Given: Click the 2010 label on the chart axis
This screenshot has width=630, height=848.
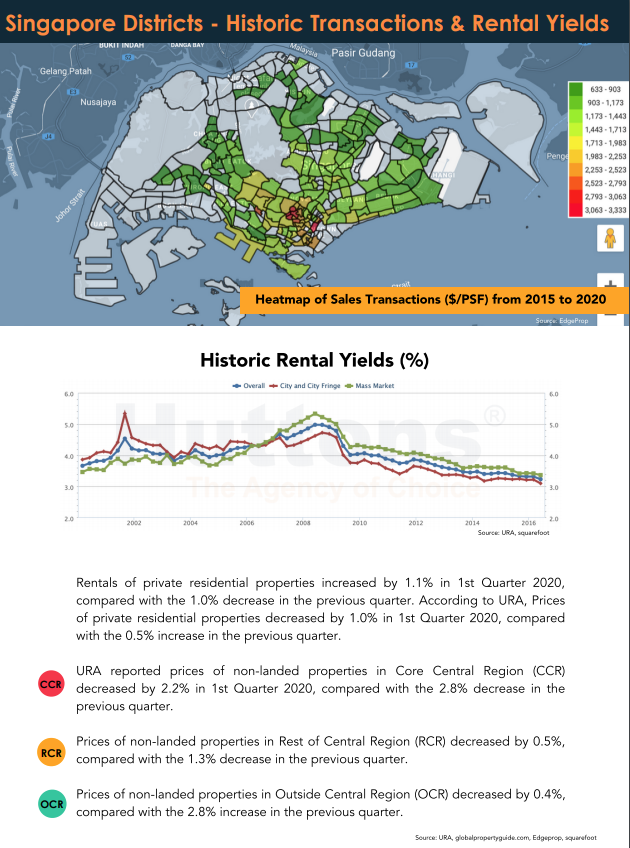Looking at the screenshot, I should pyautogui.click(x=360, y=523).
